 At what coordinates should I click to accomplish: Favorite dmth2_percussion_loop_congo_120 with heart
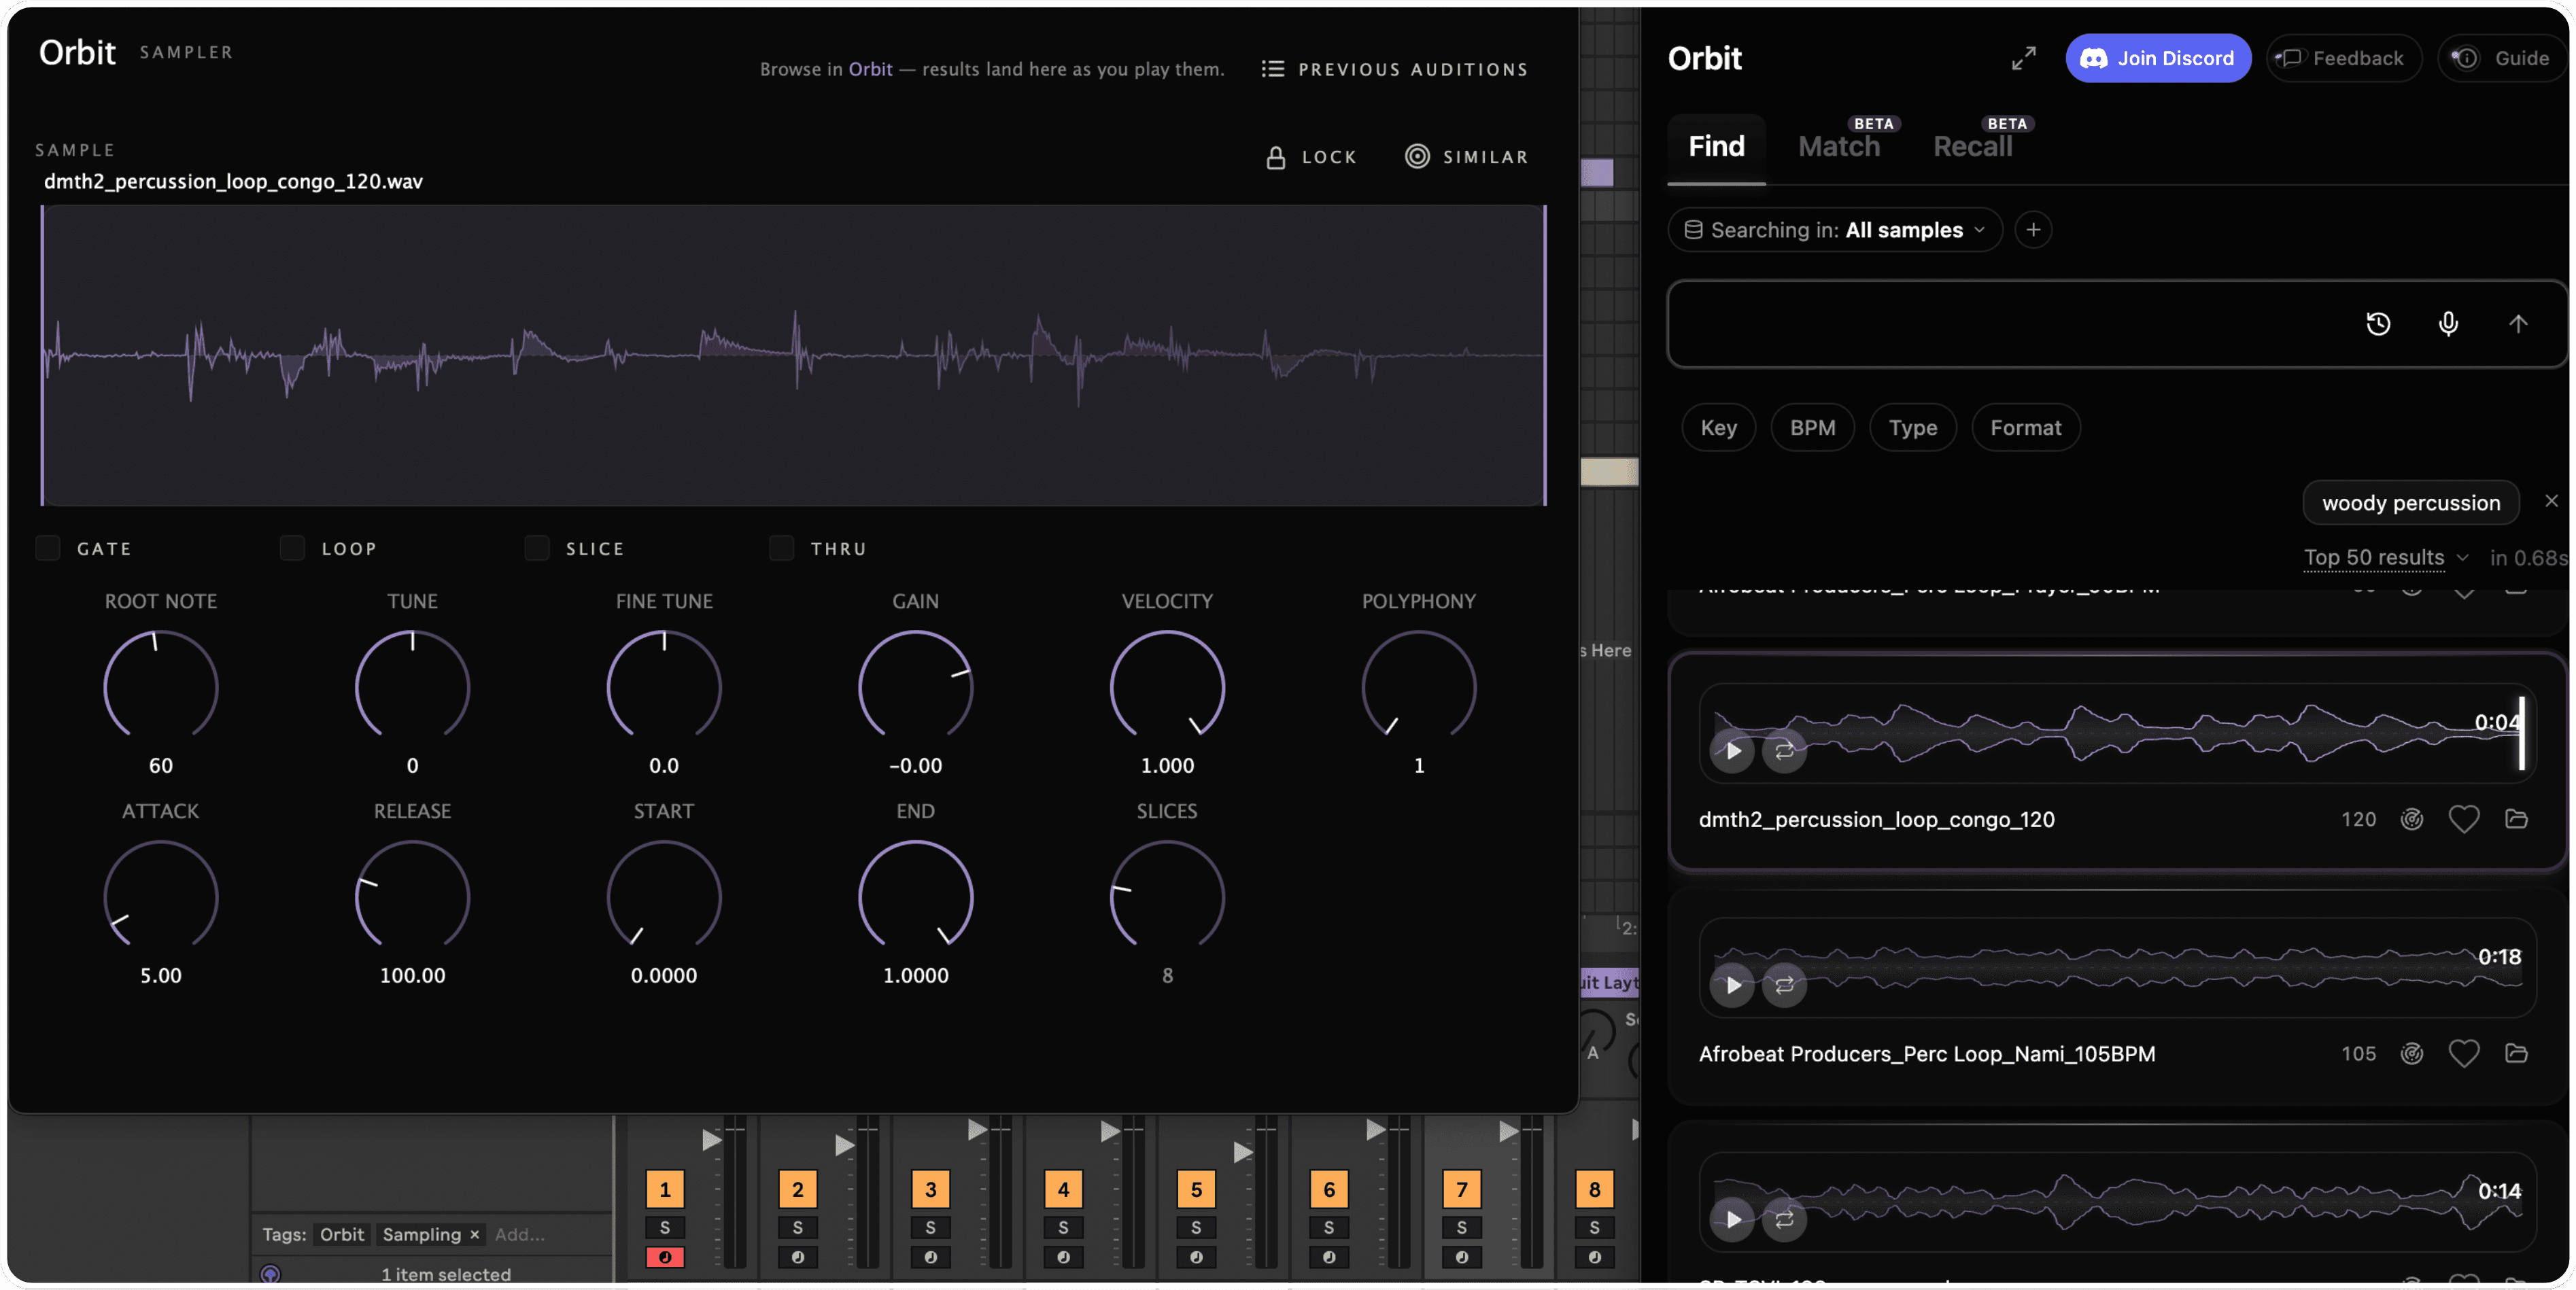(2463, 819)
